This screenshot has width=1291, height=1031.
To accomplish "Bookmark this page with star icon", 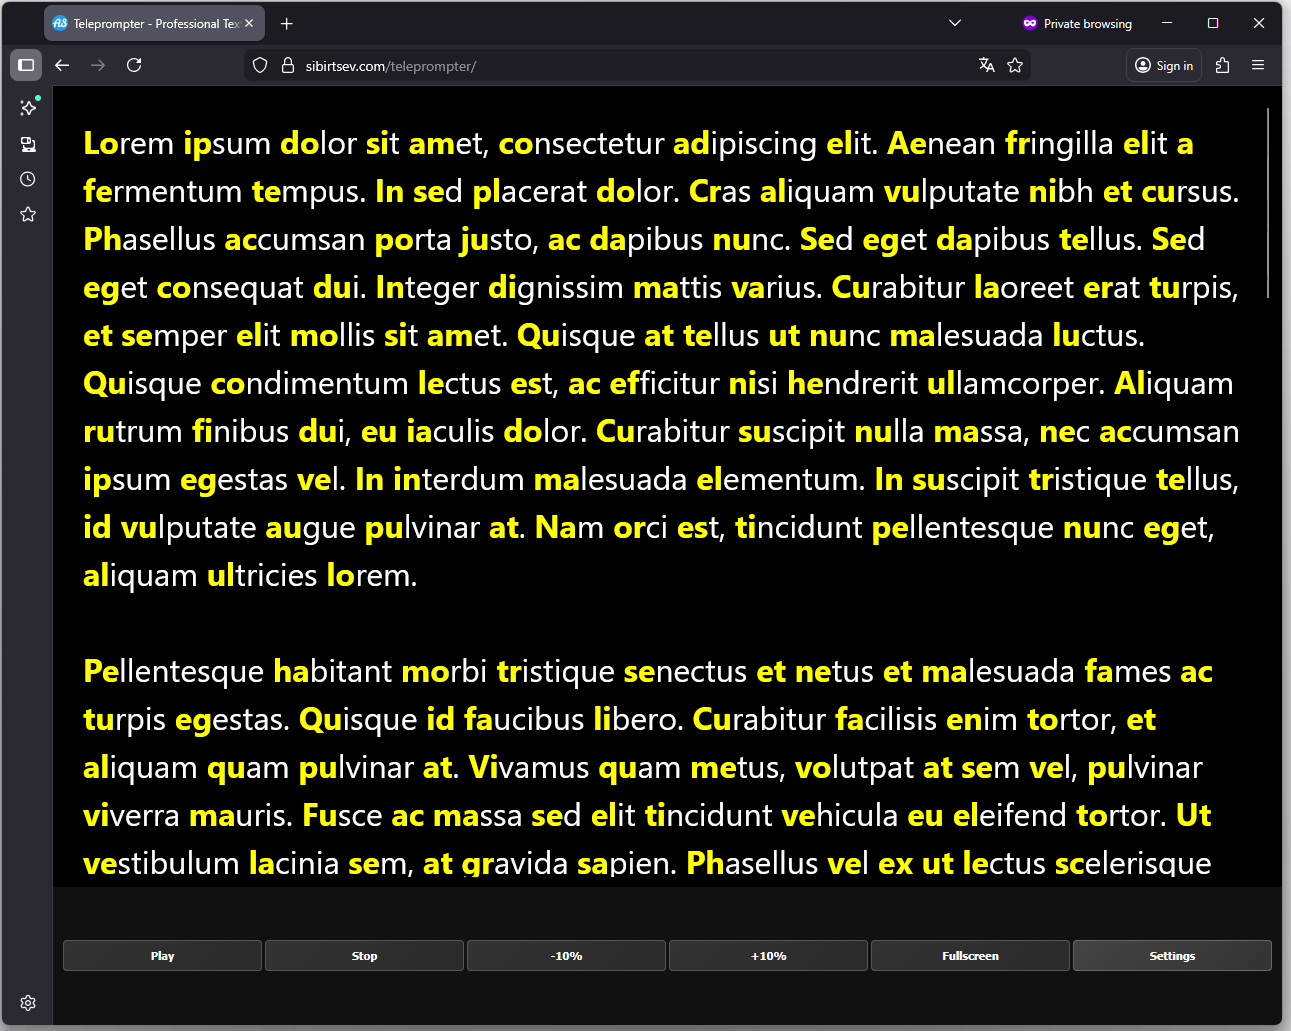I will [x=1015, y=65].
